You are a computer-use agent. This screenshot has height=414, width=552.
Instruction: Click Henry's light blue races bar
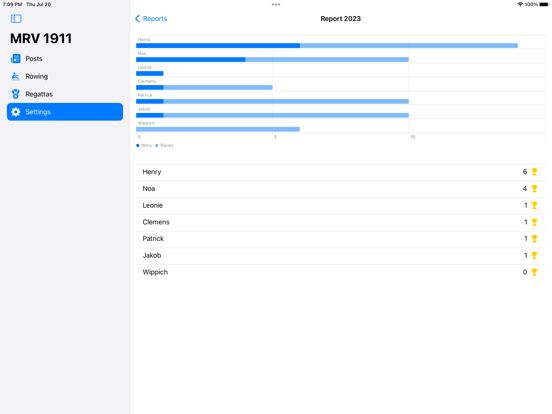[409, 45]
